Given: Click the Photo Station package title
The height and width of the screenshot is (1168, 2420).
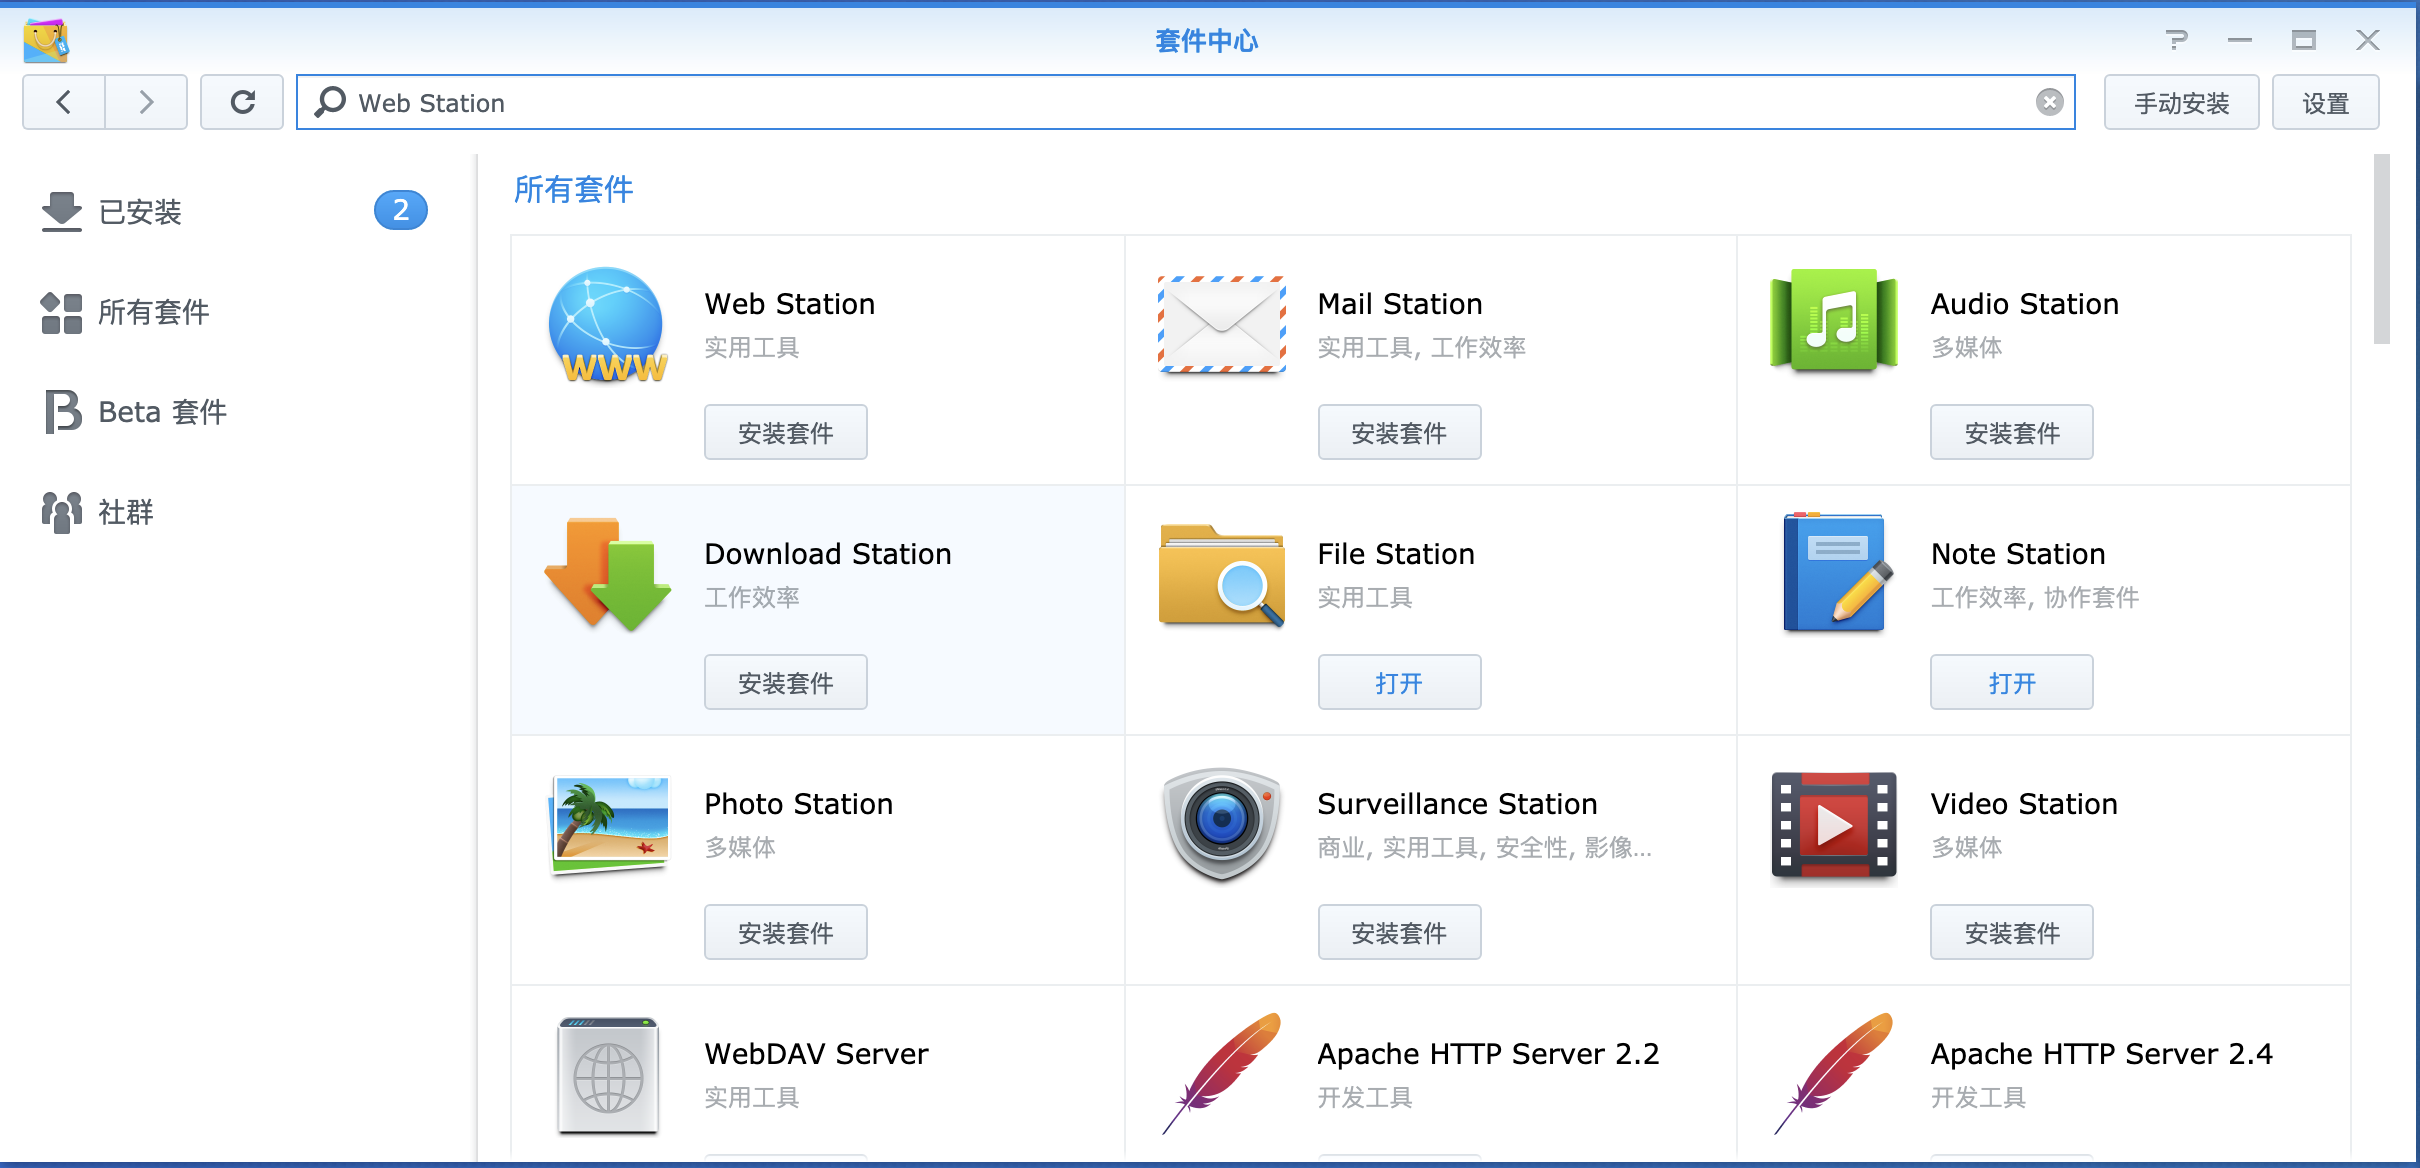Looking at the screenshot, I should tap(798, 803).
